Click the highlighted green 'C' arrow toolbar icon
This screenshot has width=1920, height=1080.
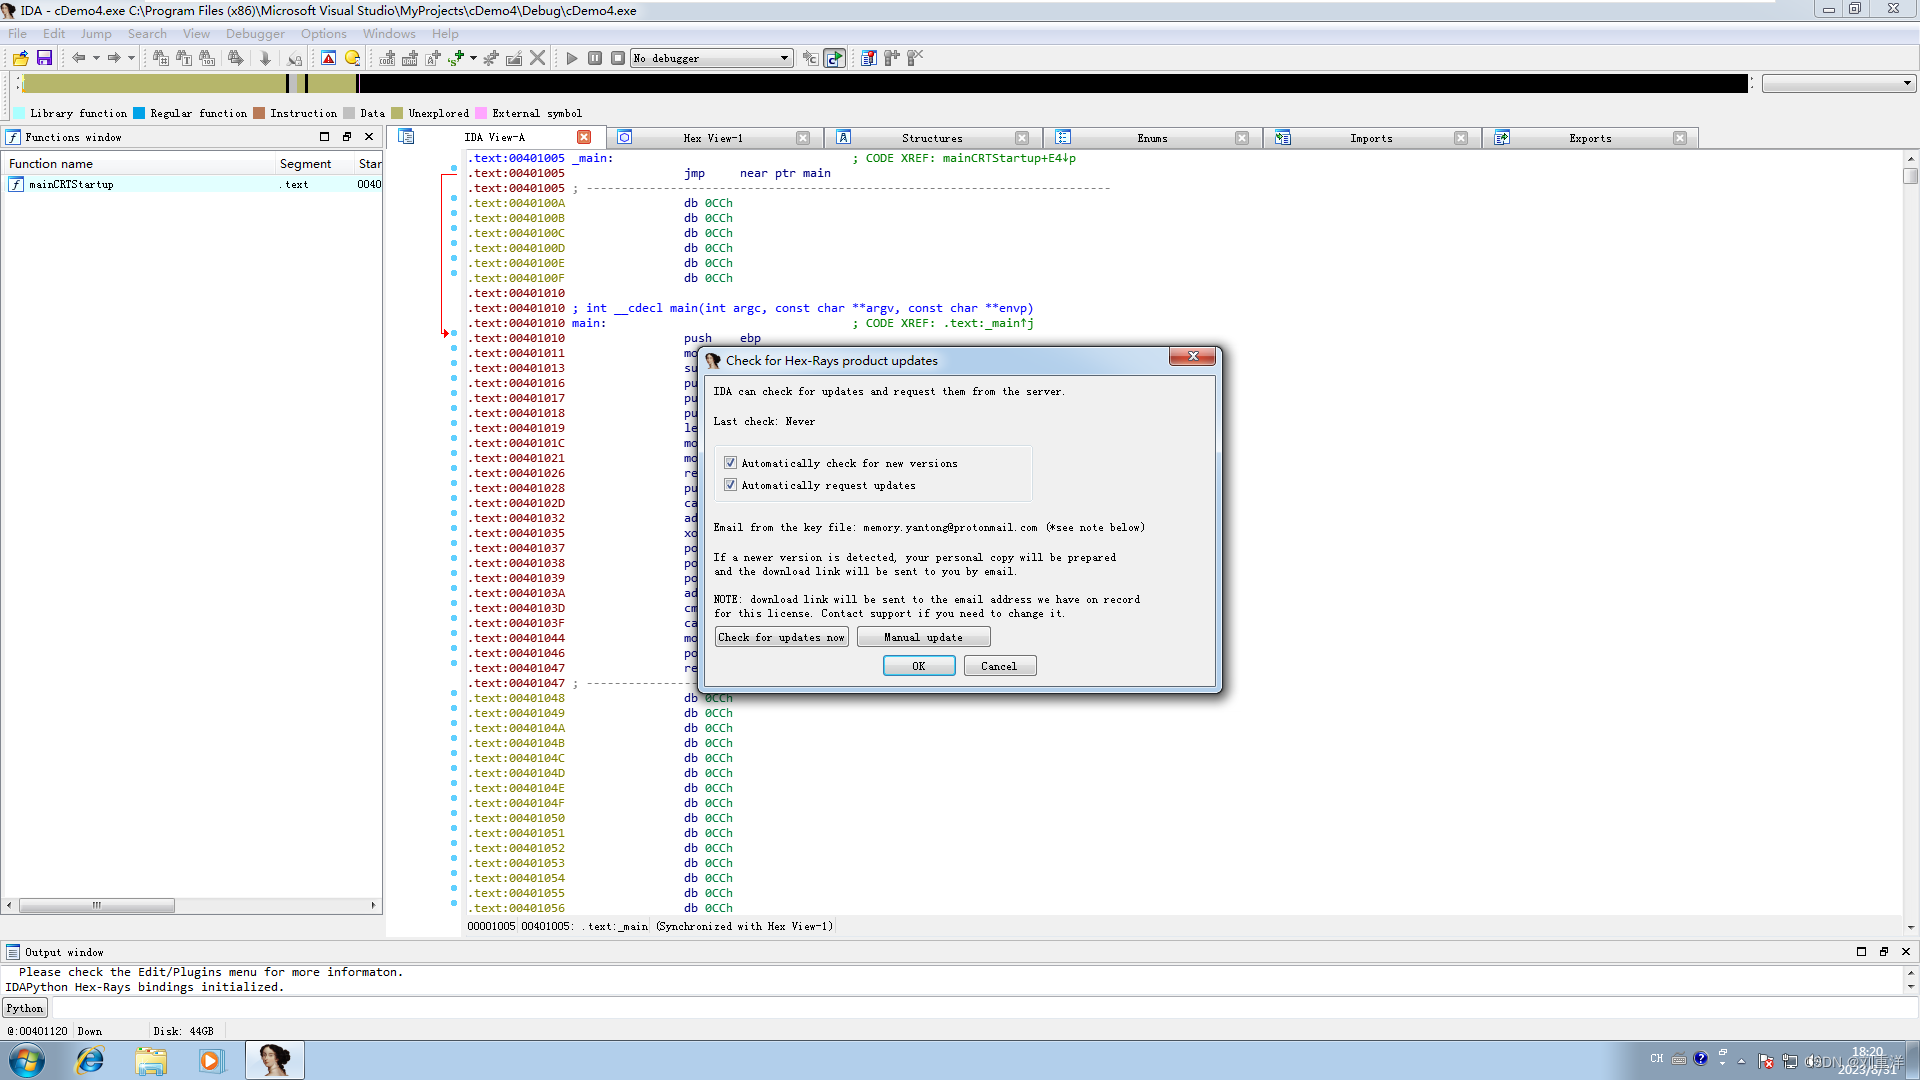834,58
